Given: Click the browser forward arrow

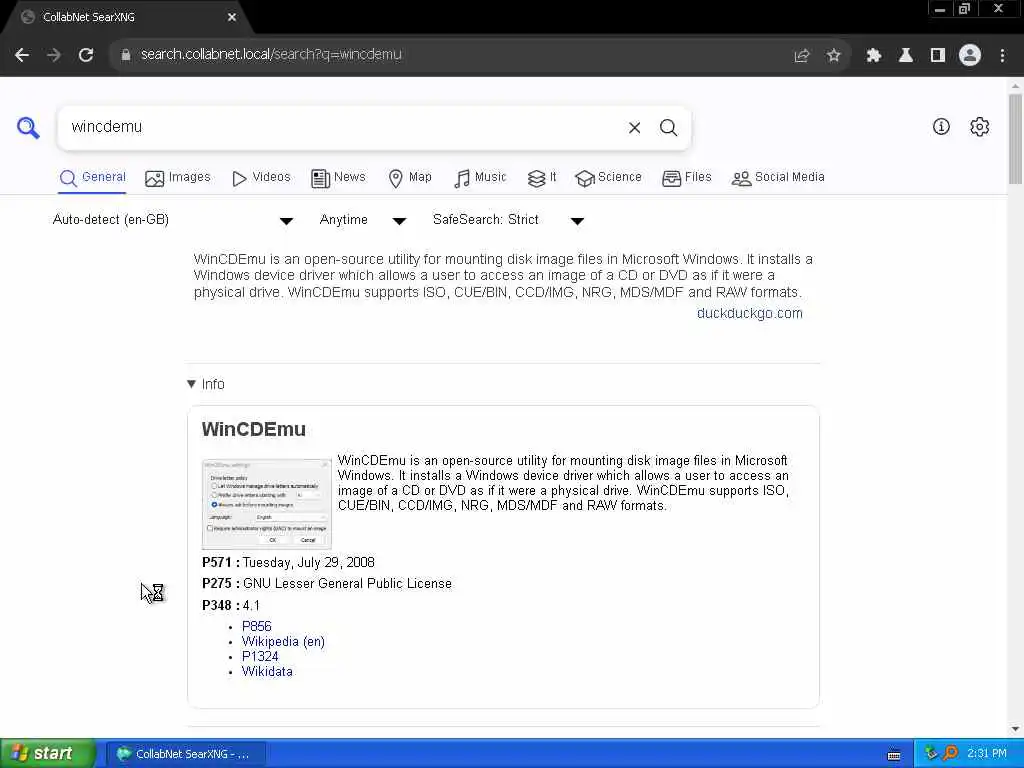Looking at the screenshot, I should (54, 55).
